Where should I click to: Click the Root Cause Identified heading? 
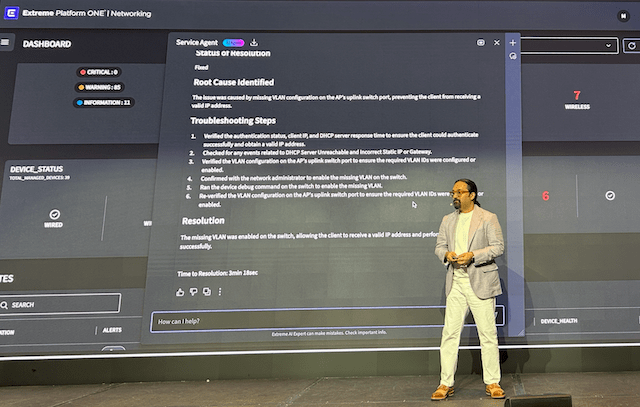tap(234, 82)
